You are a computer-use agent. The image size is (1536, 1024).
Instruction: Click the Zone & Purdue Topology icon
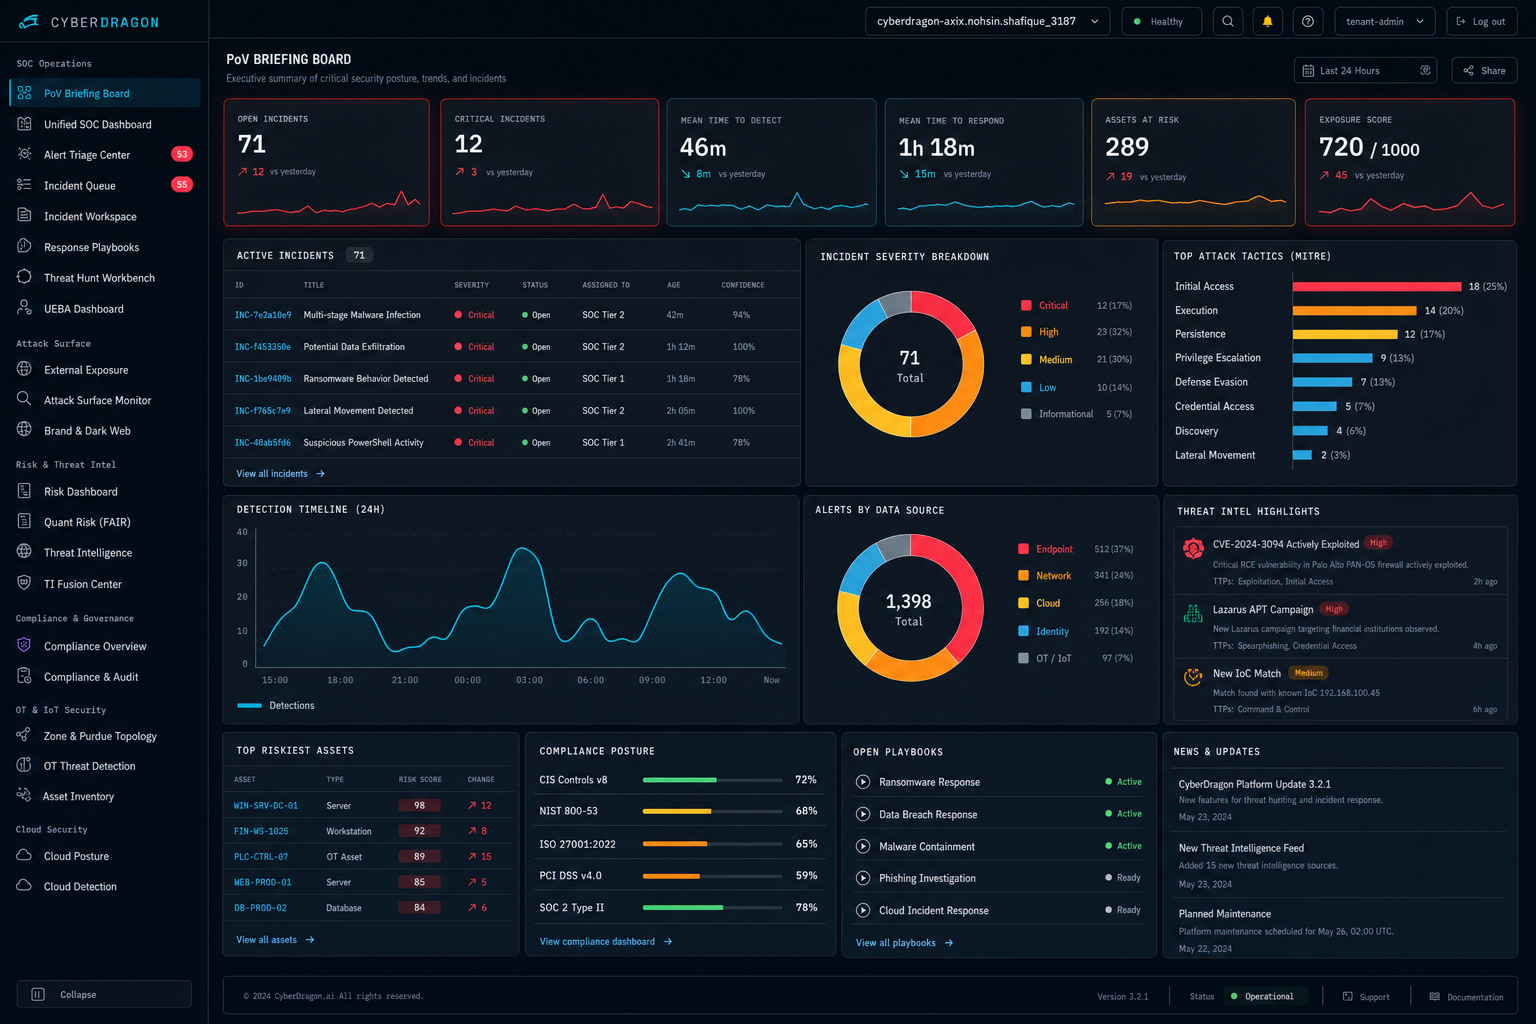click(25, 735)
